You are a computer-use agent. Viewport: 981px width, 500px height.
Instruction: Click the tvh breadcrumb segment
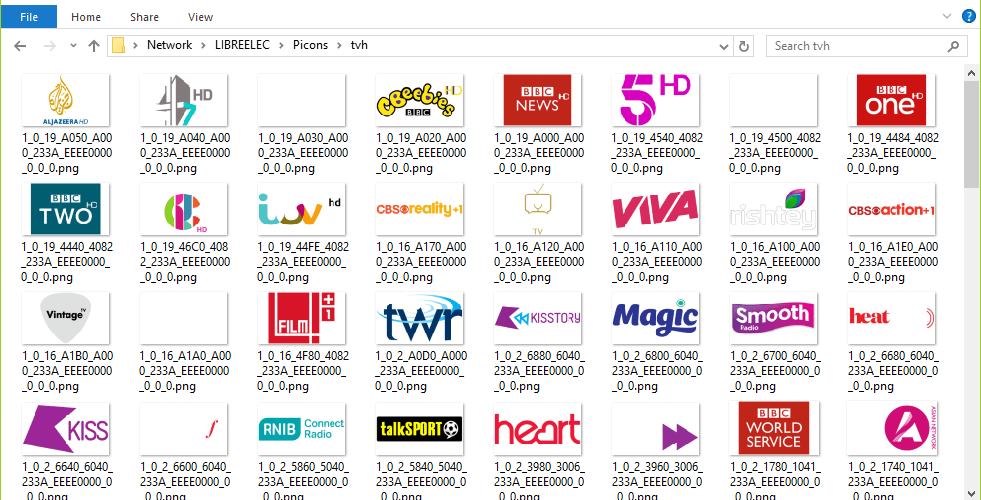359,45
